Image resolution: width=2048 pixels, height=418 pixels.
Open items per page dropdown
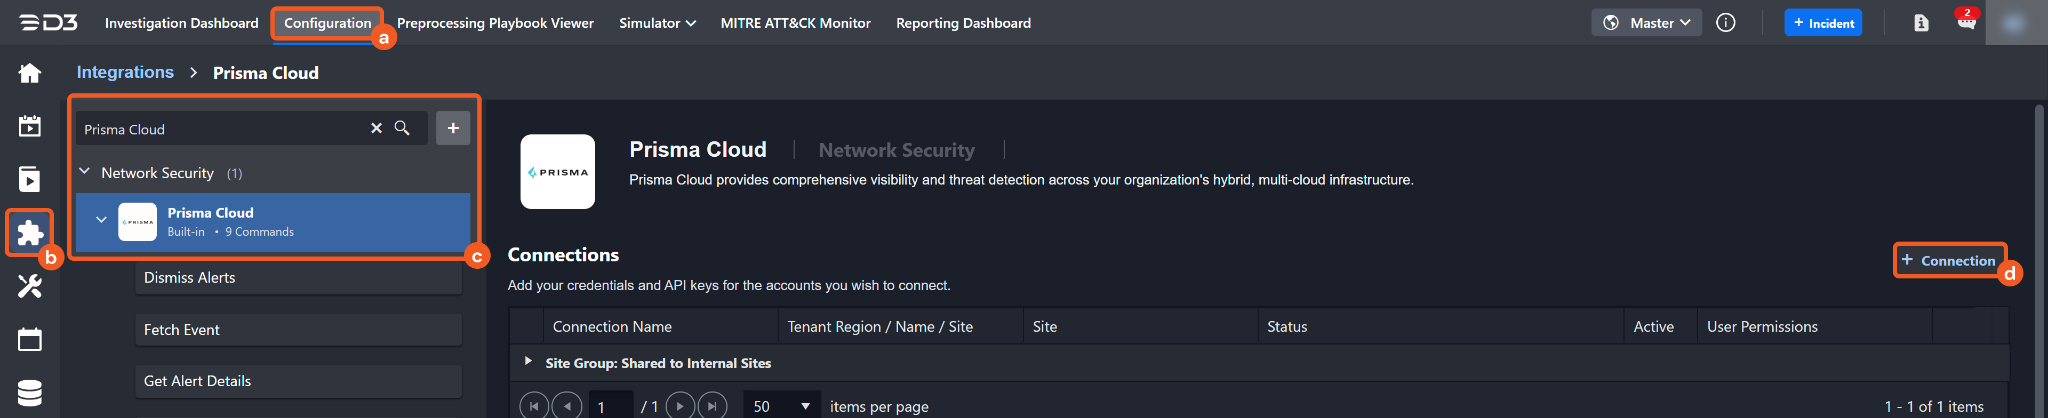click(782, 406)
